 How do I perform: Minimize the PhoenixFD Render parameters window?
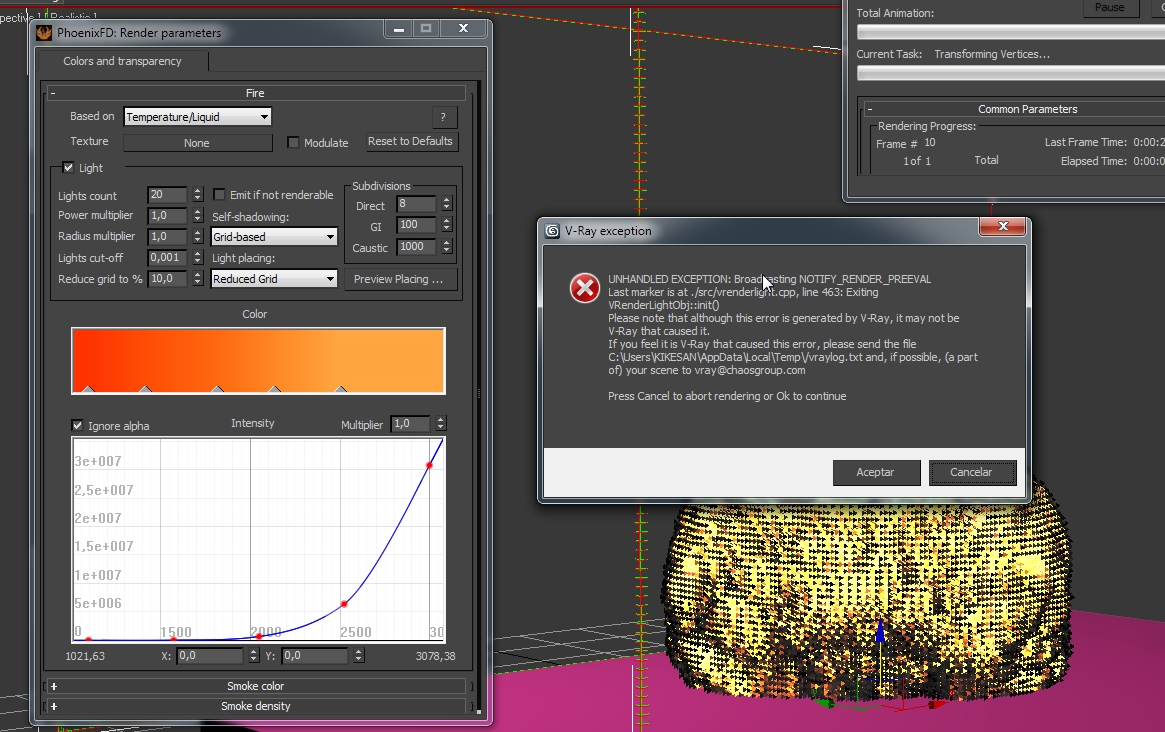point(399,28)
